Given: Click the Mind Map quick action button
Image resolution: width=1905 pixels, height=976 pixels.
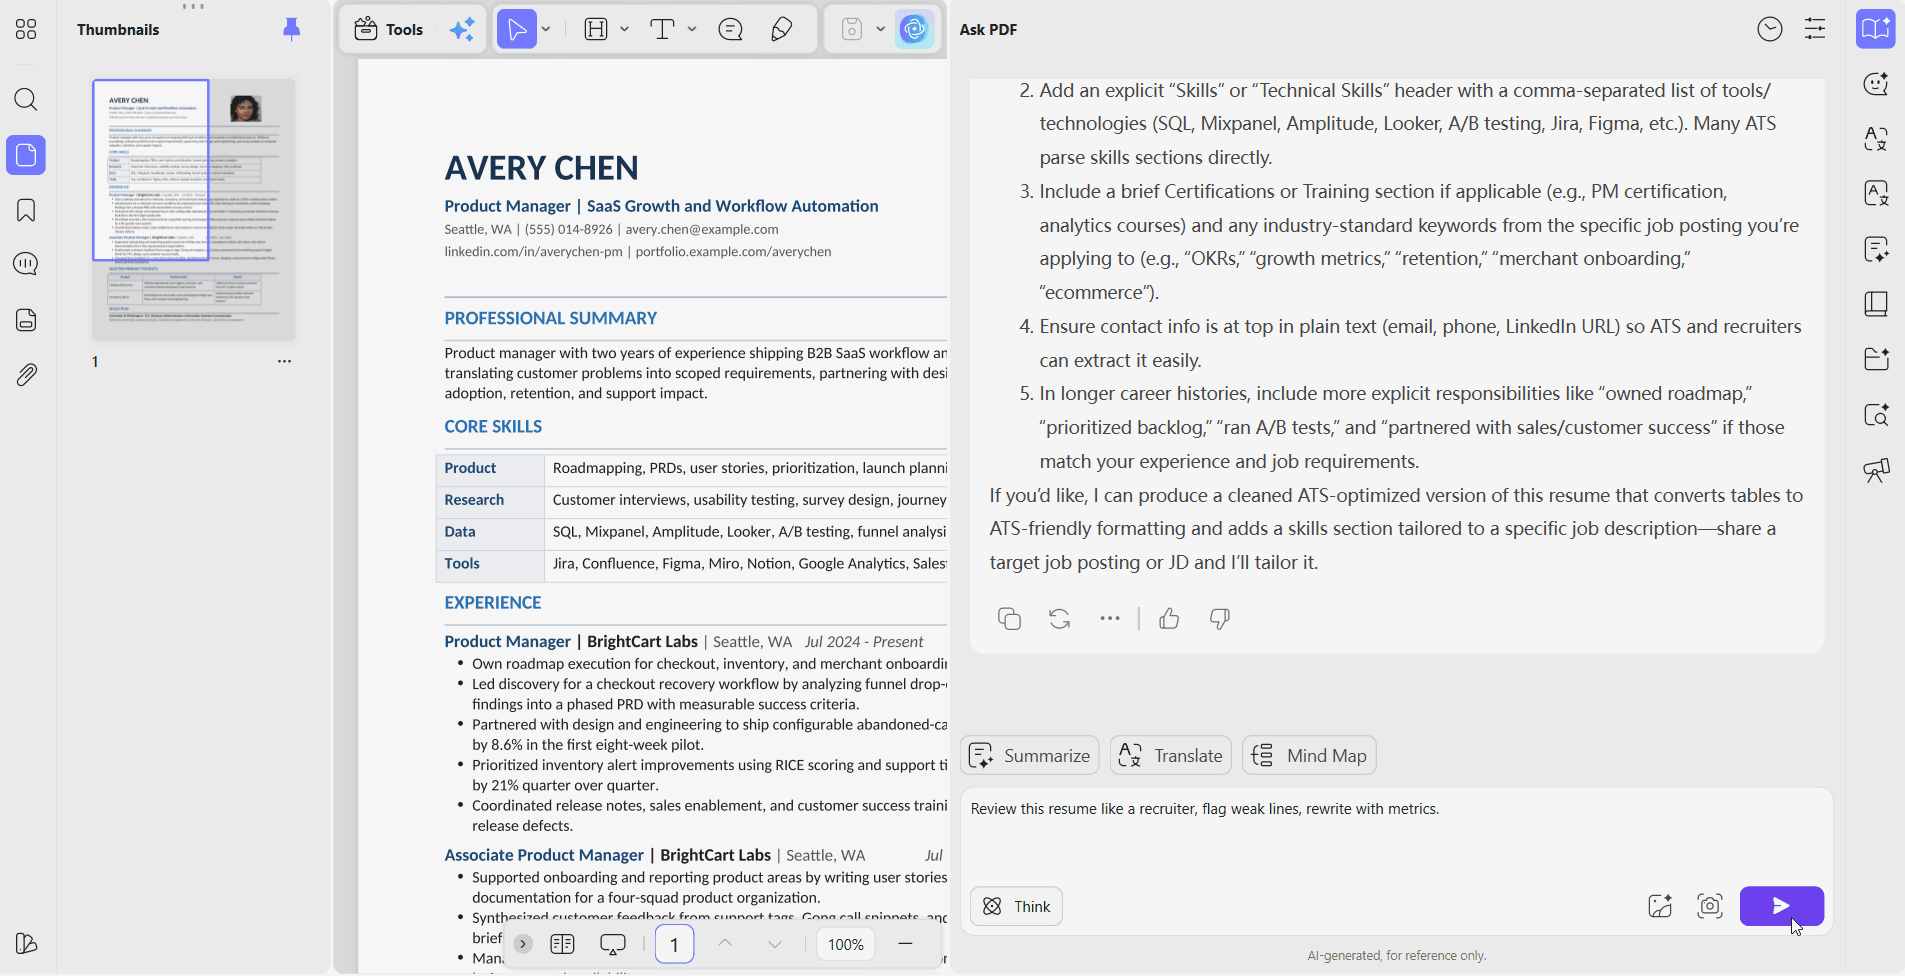Looking at the screenshot, I should click(1309, 756).
